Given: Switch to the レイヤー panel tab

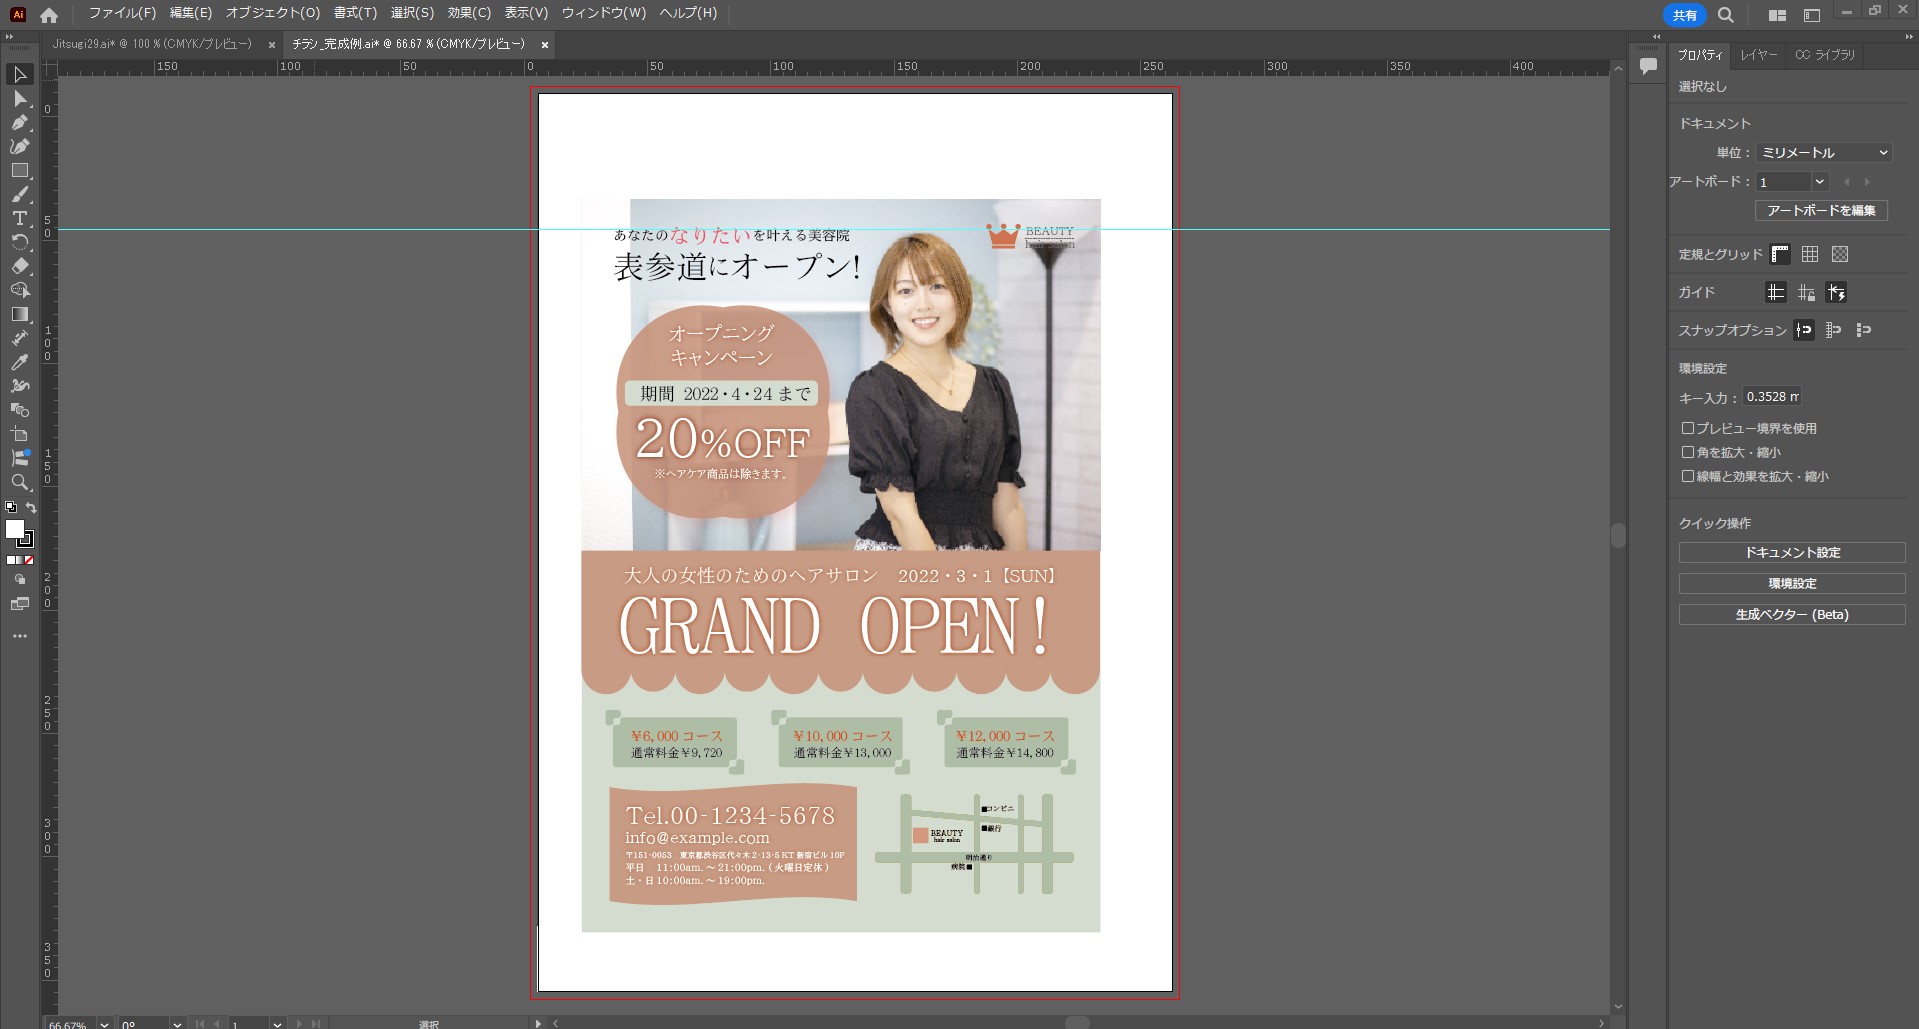Looking at the screenshot, I should click(x=1758, y=55).
